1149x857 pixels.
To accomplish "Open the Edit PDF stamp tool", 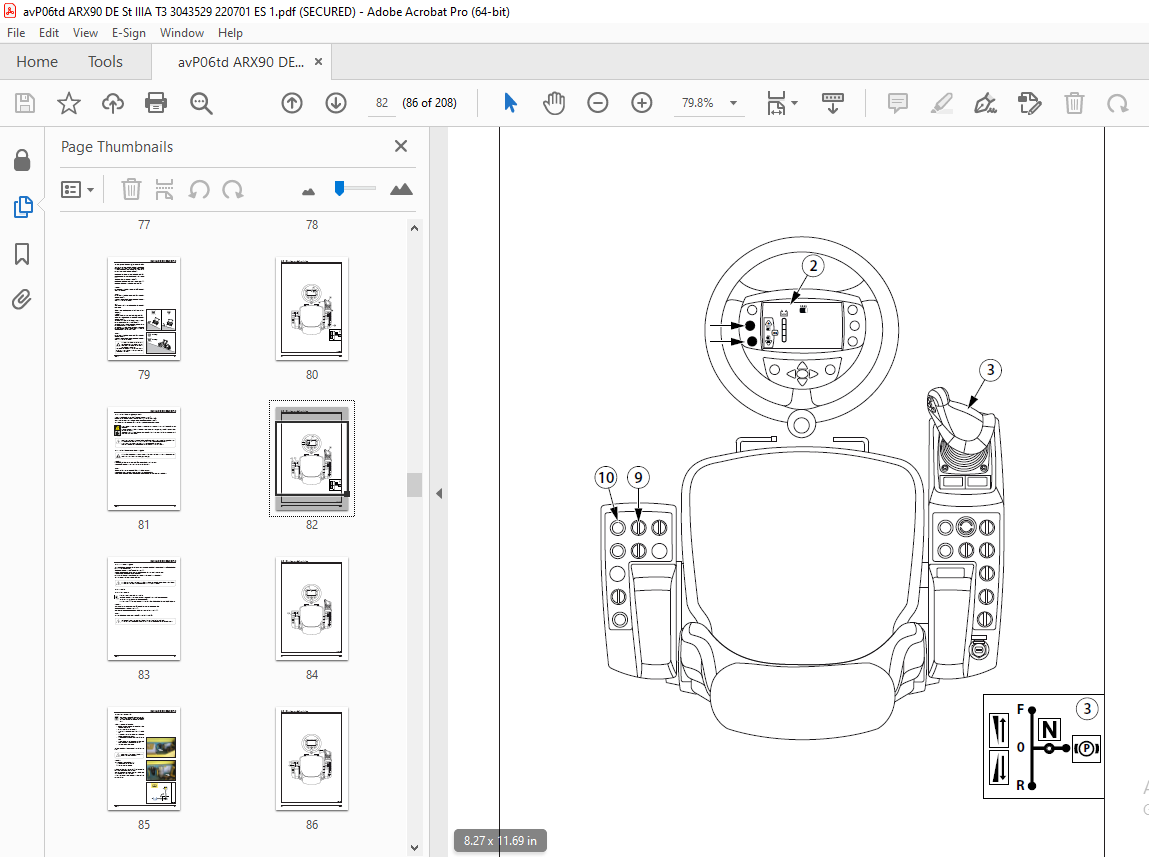I will (x=1030, y=103).
